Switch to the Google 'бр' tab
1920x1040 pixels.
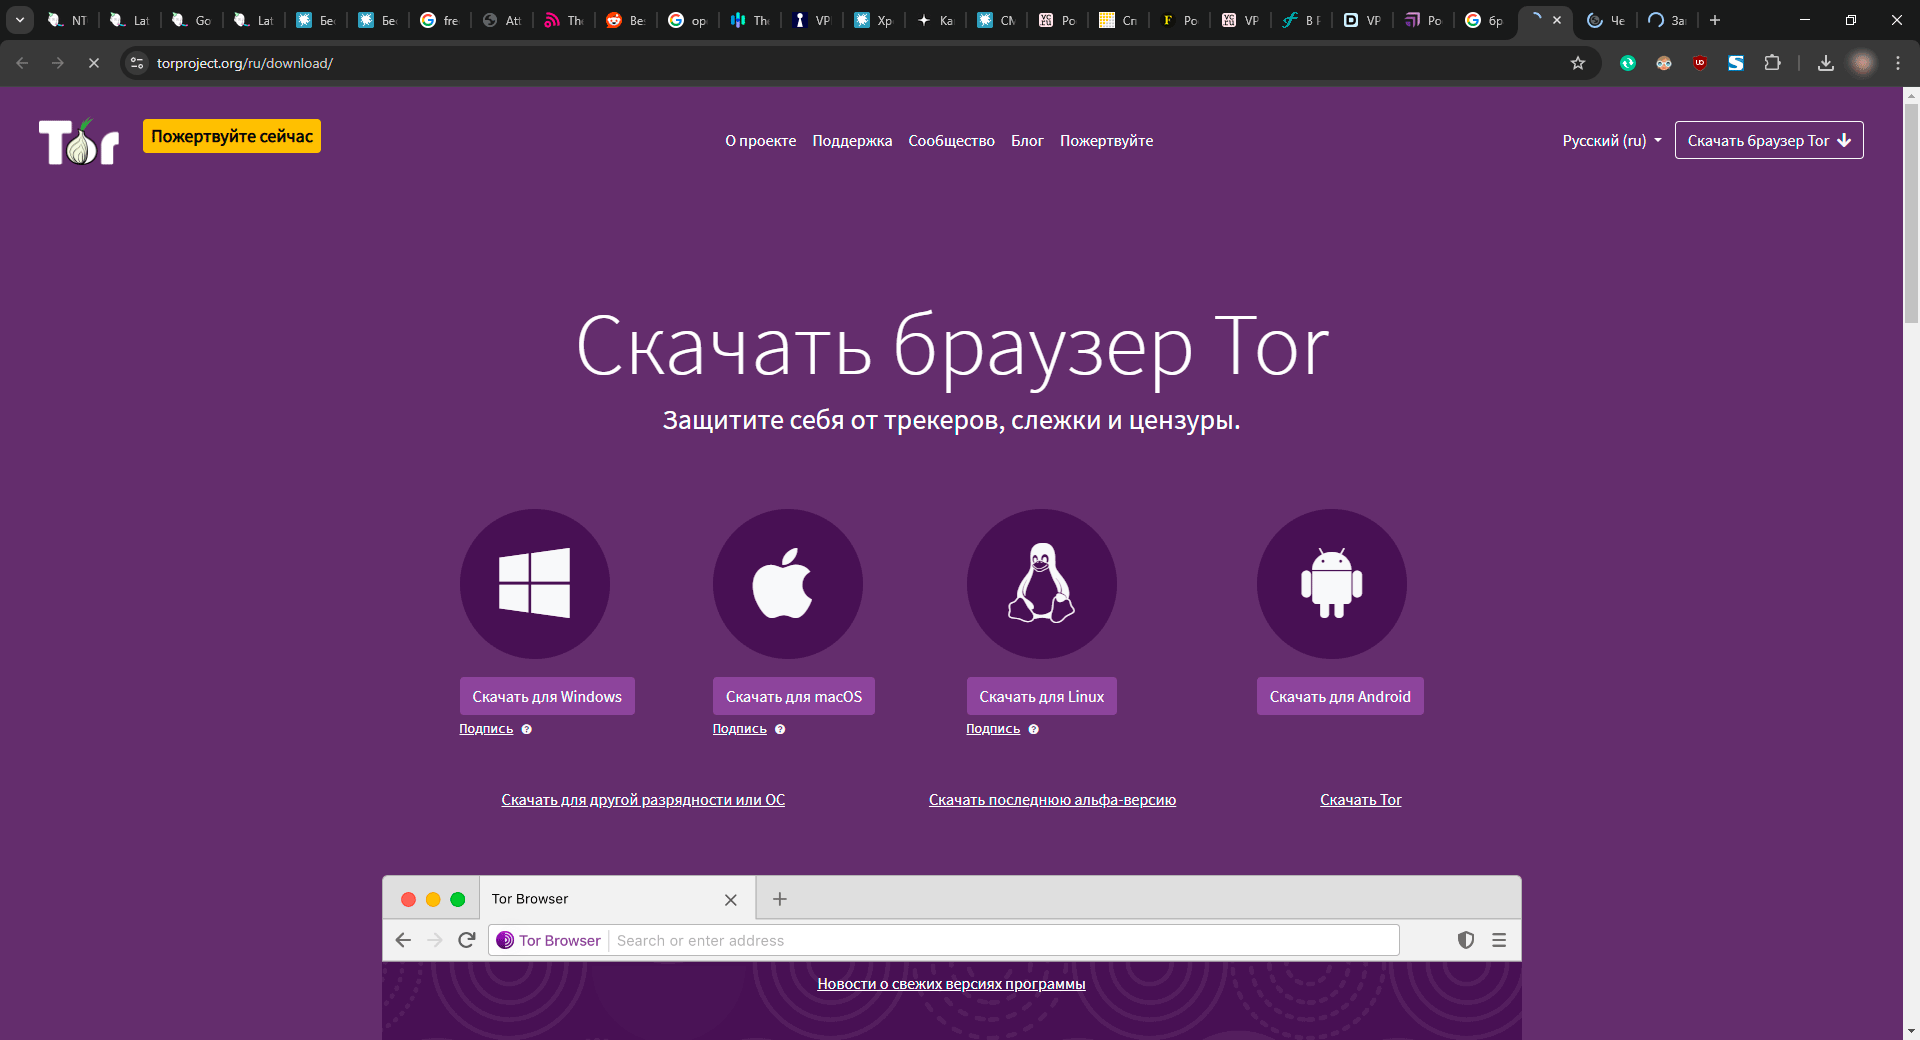coord(1484,20)
